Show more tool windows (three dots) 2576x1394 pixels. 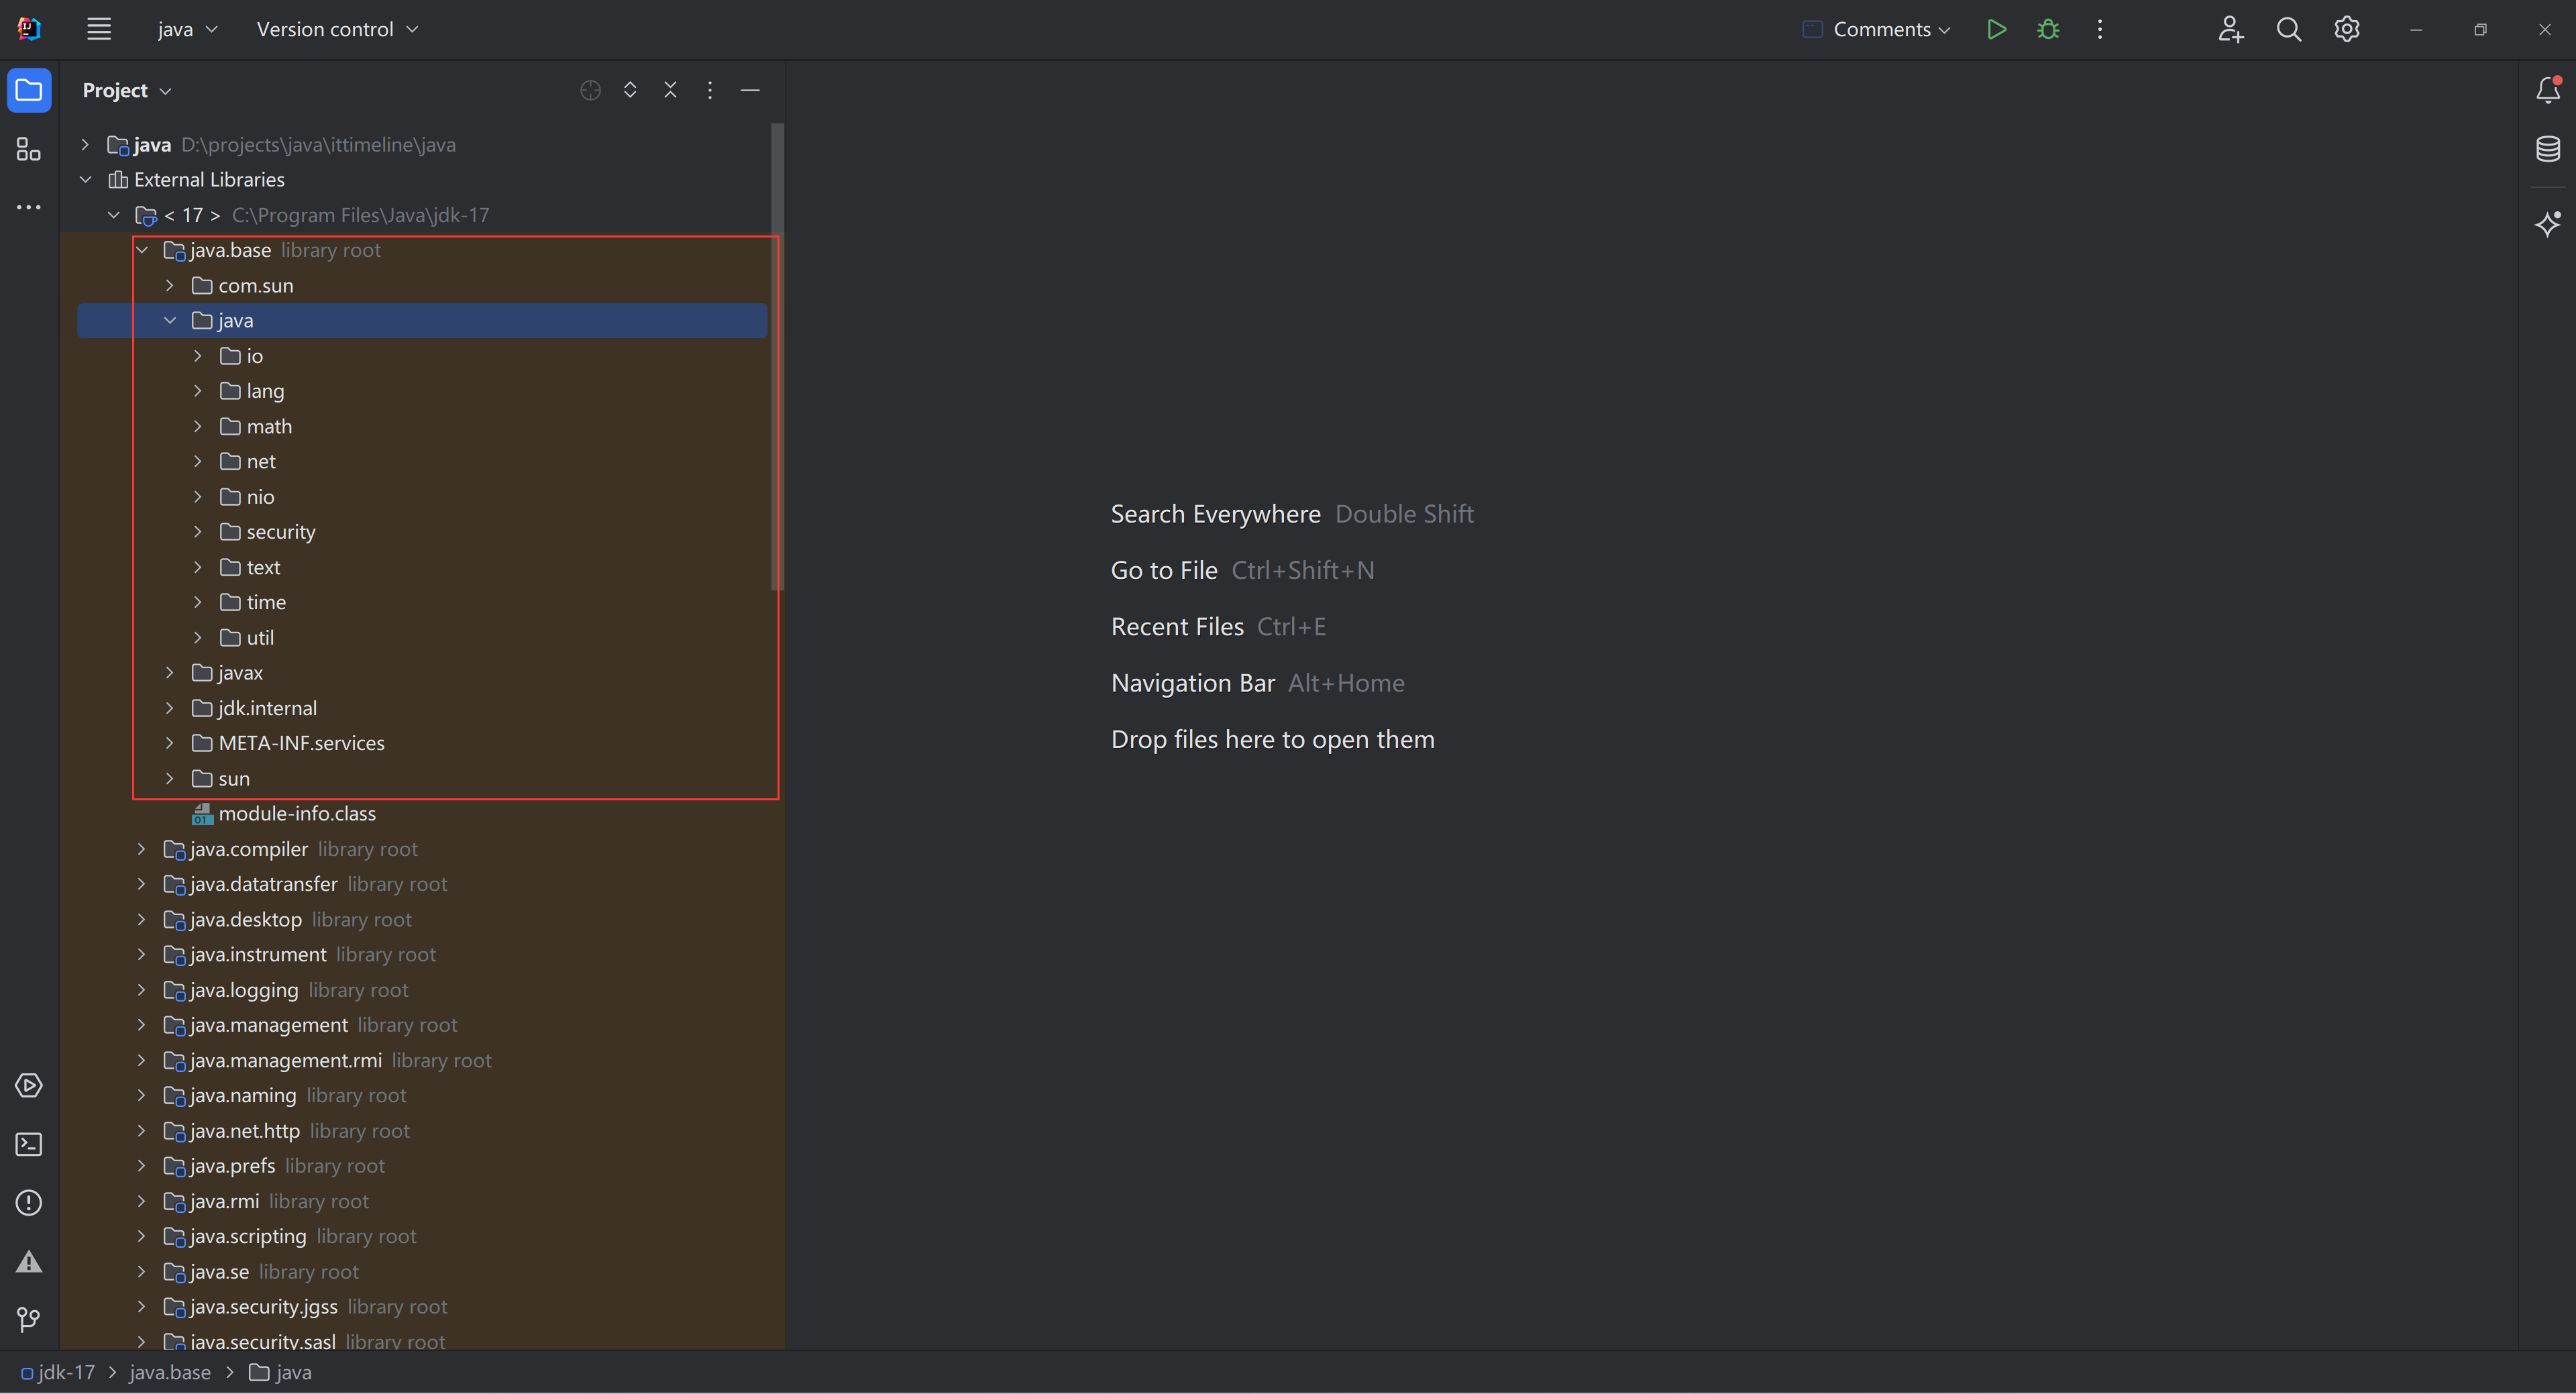(x=29, y=207)
